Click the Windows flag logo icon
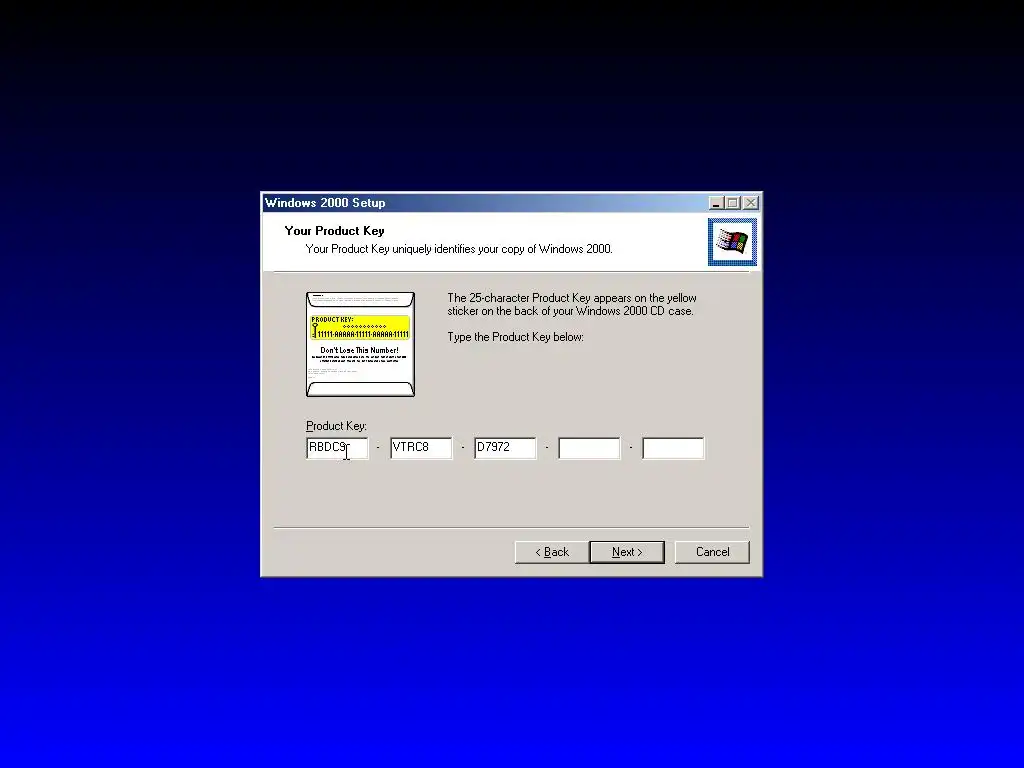 732,242
